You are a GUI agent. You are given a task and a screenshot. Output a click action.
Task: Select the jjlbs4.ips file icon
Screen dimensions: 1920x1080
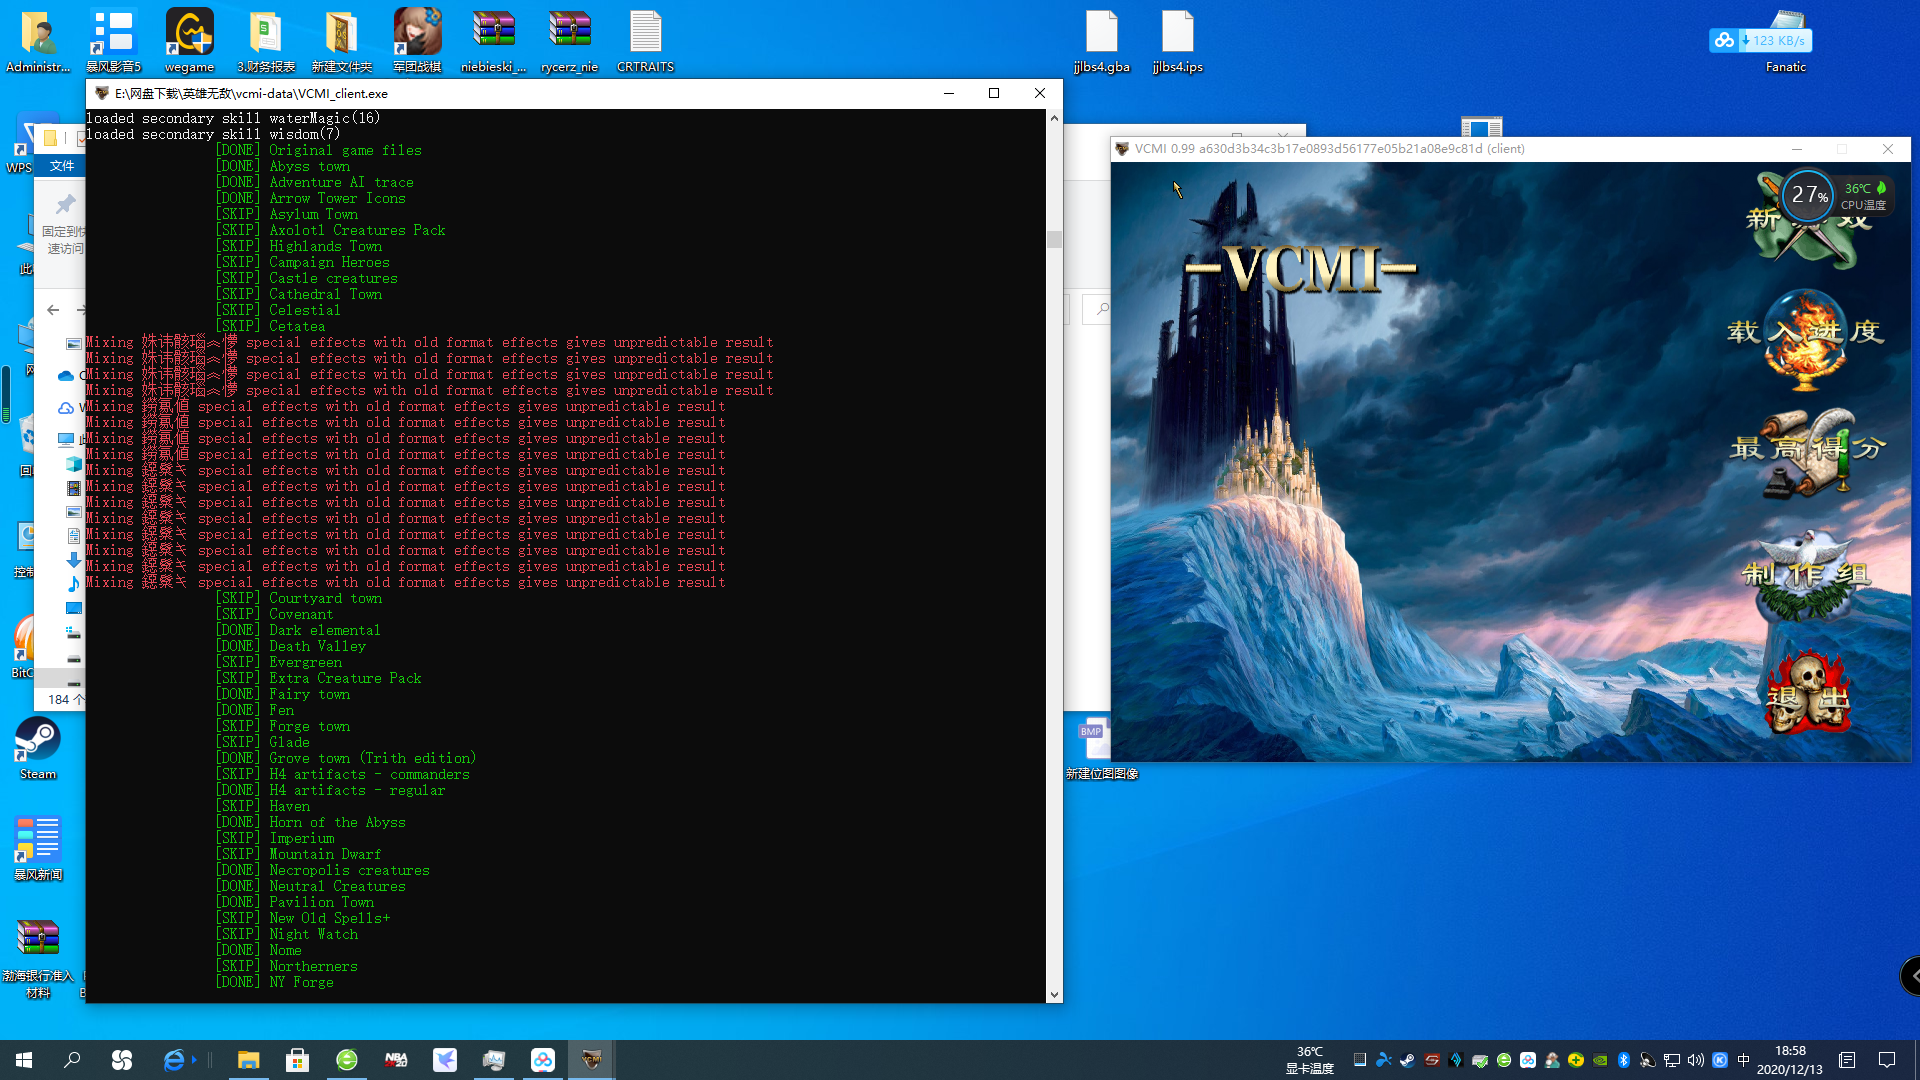(x=1178, y=41)
